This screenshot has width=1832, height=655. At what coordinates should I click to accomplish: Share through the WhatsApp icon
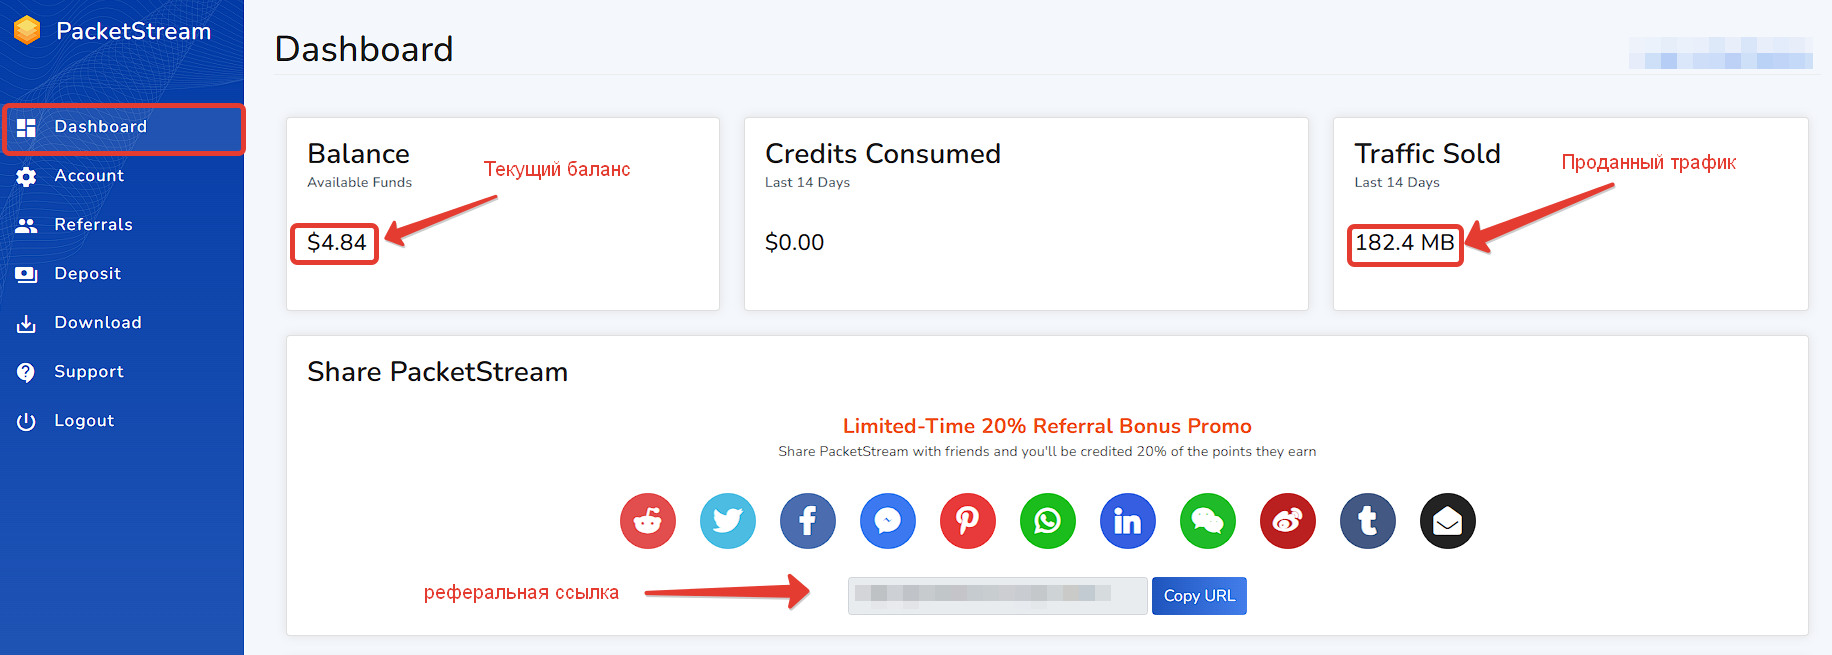coord(1048,521)
